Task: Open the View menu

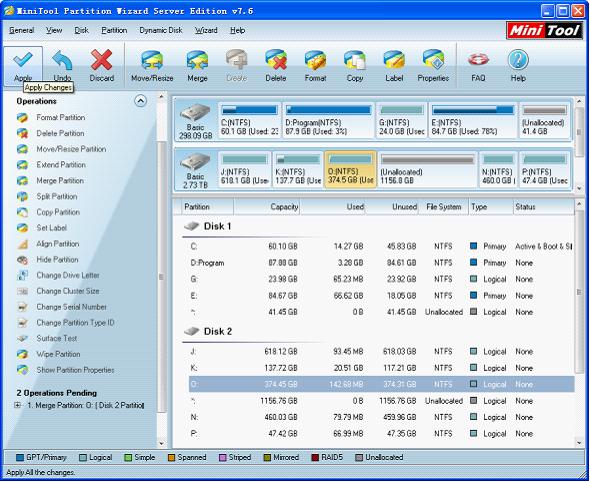Action: click(x=54, y=30)
